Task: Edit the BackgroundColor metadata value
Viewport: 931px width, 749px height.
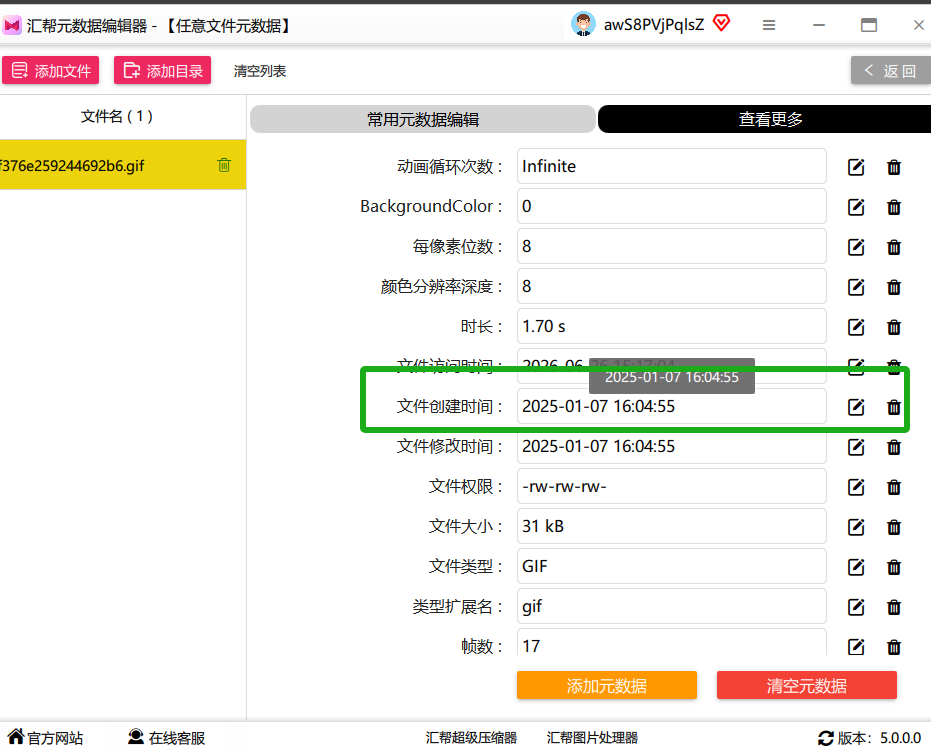Action: tap(856, 207)
